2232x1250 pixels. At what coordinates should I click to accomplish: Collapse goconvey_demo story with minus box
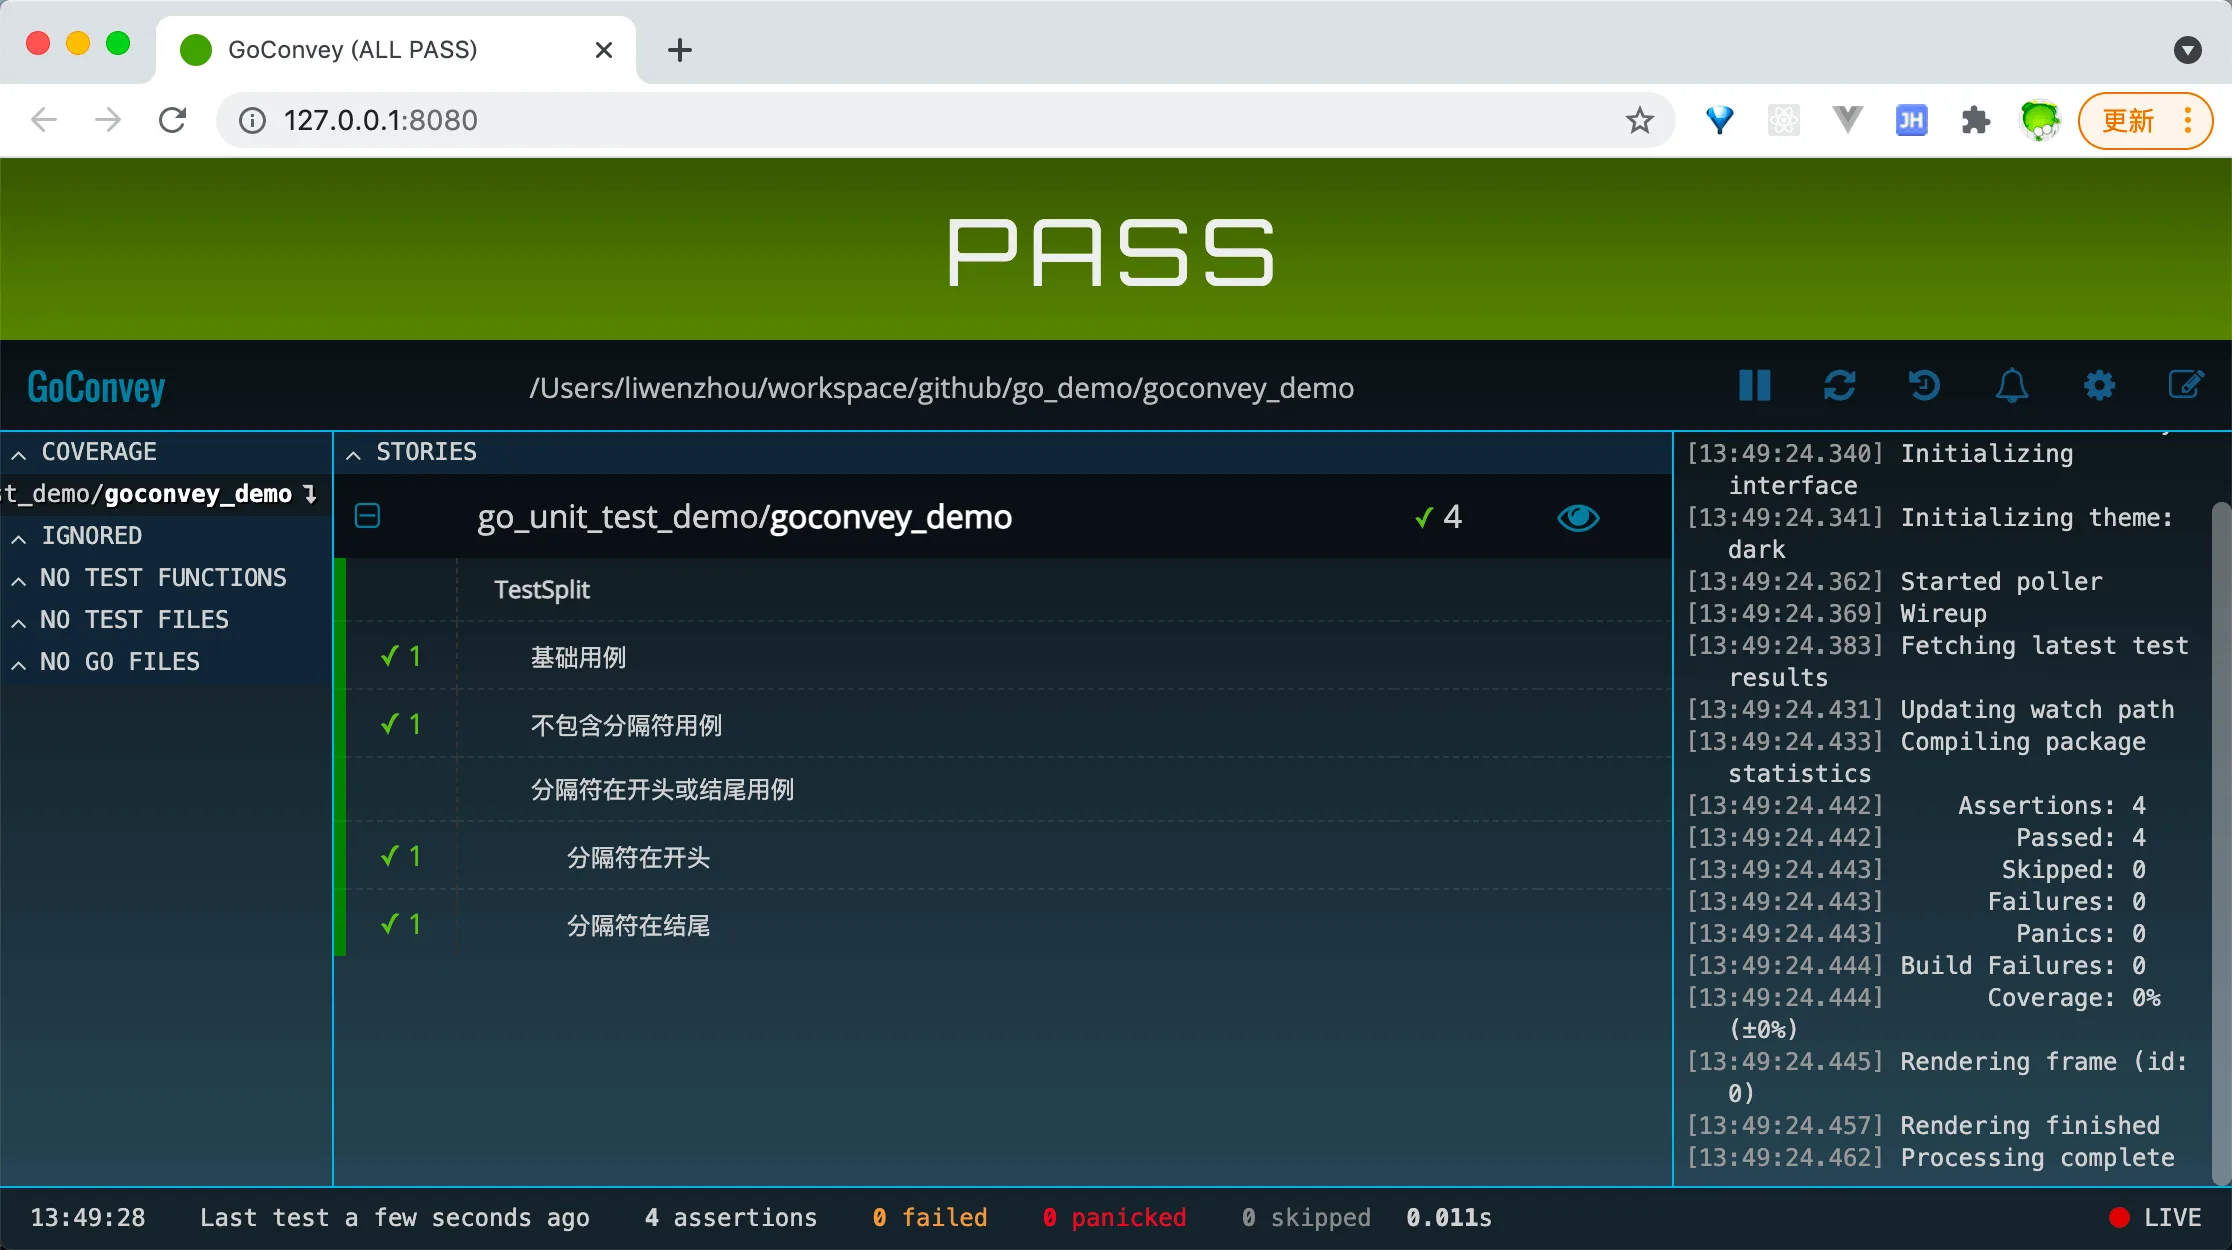click(x=368, y=516)
